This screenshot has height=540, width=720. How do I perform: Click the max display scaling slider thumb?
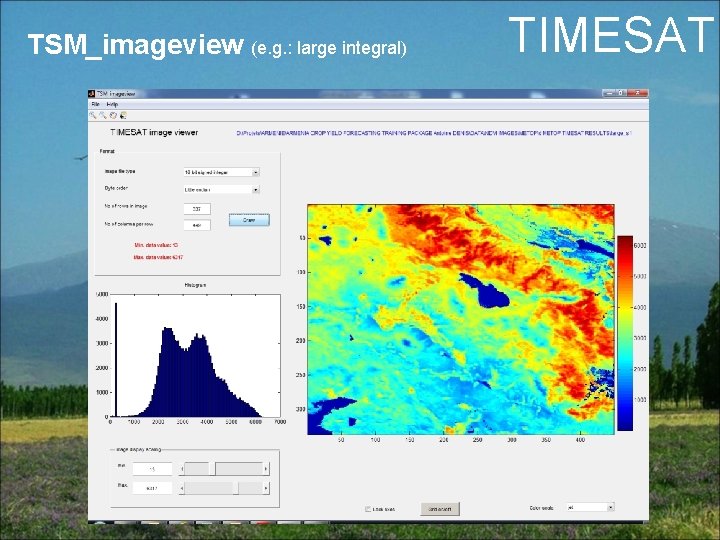click(x=236, y=488)
